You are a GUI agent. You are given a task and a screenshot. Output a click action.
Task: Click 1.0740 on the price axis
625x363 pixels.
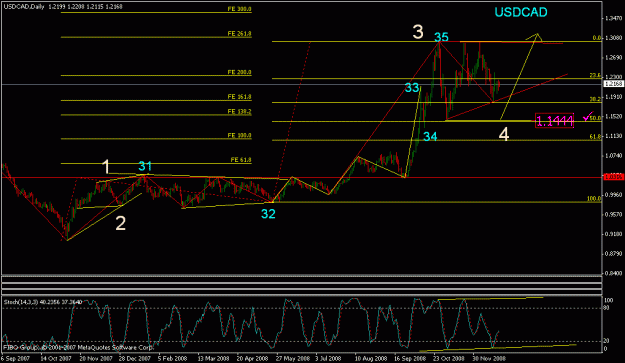click(x=614, y=155)
